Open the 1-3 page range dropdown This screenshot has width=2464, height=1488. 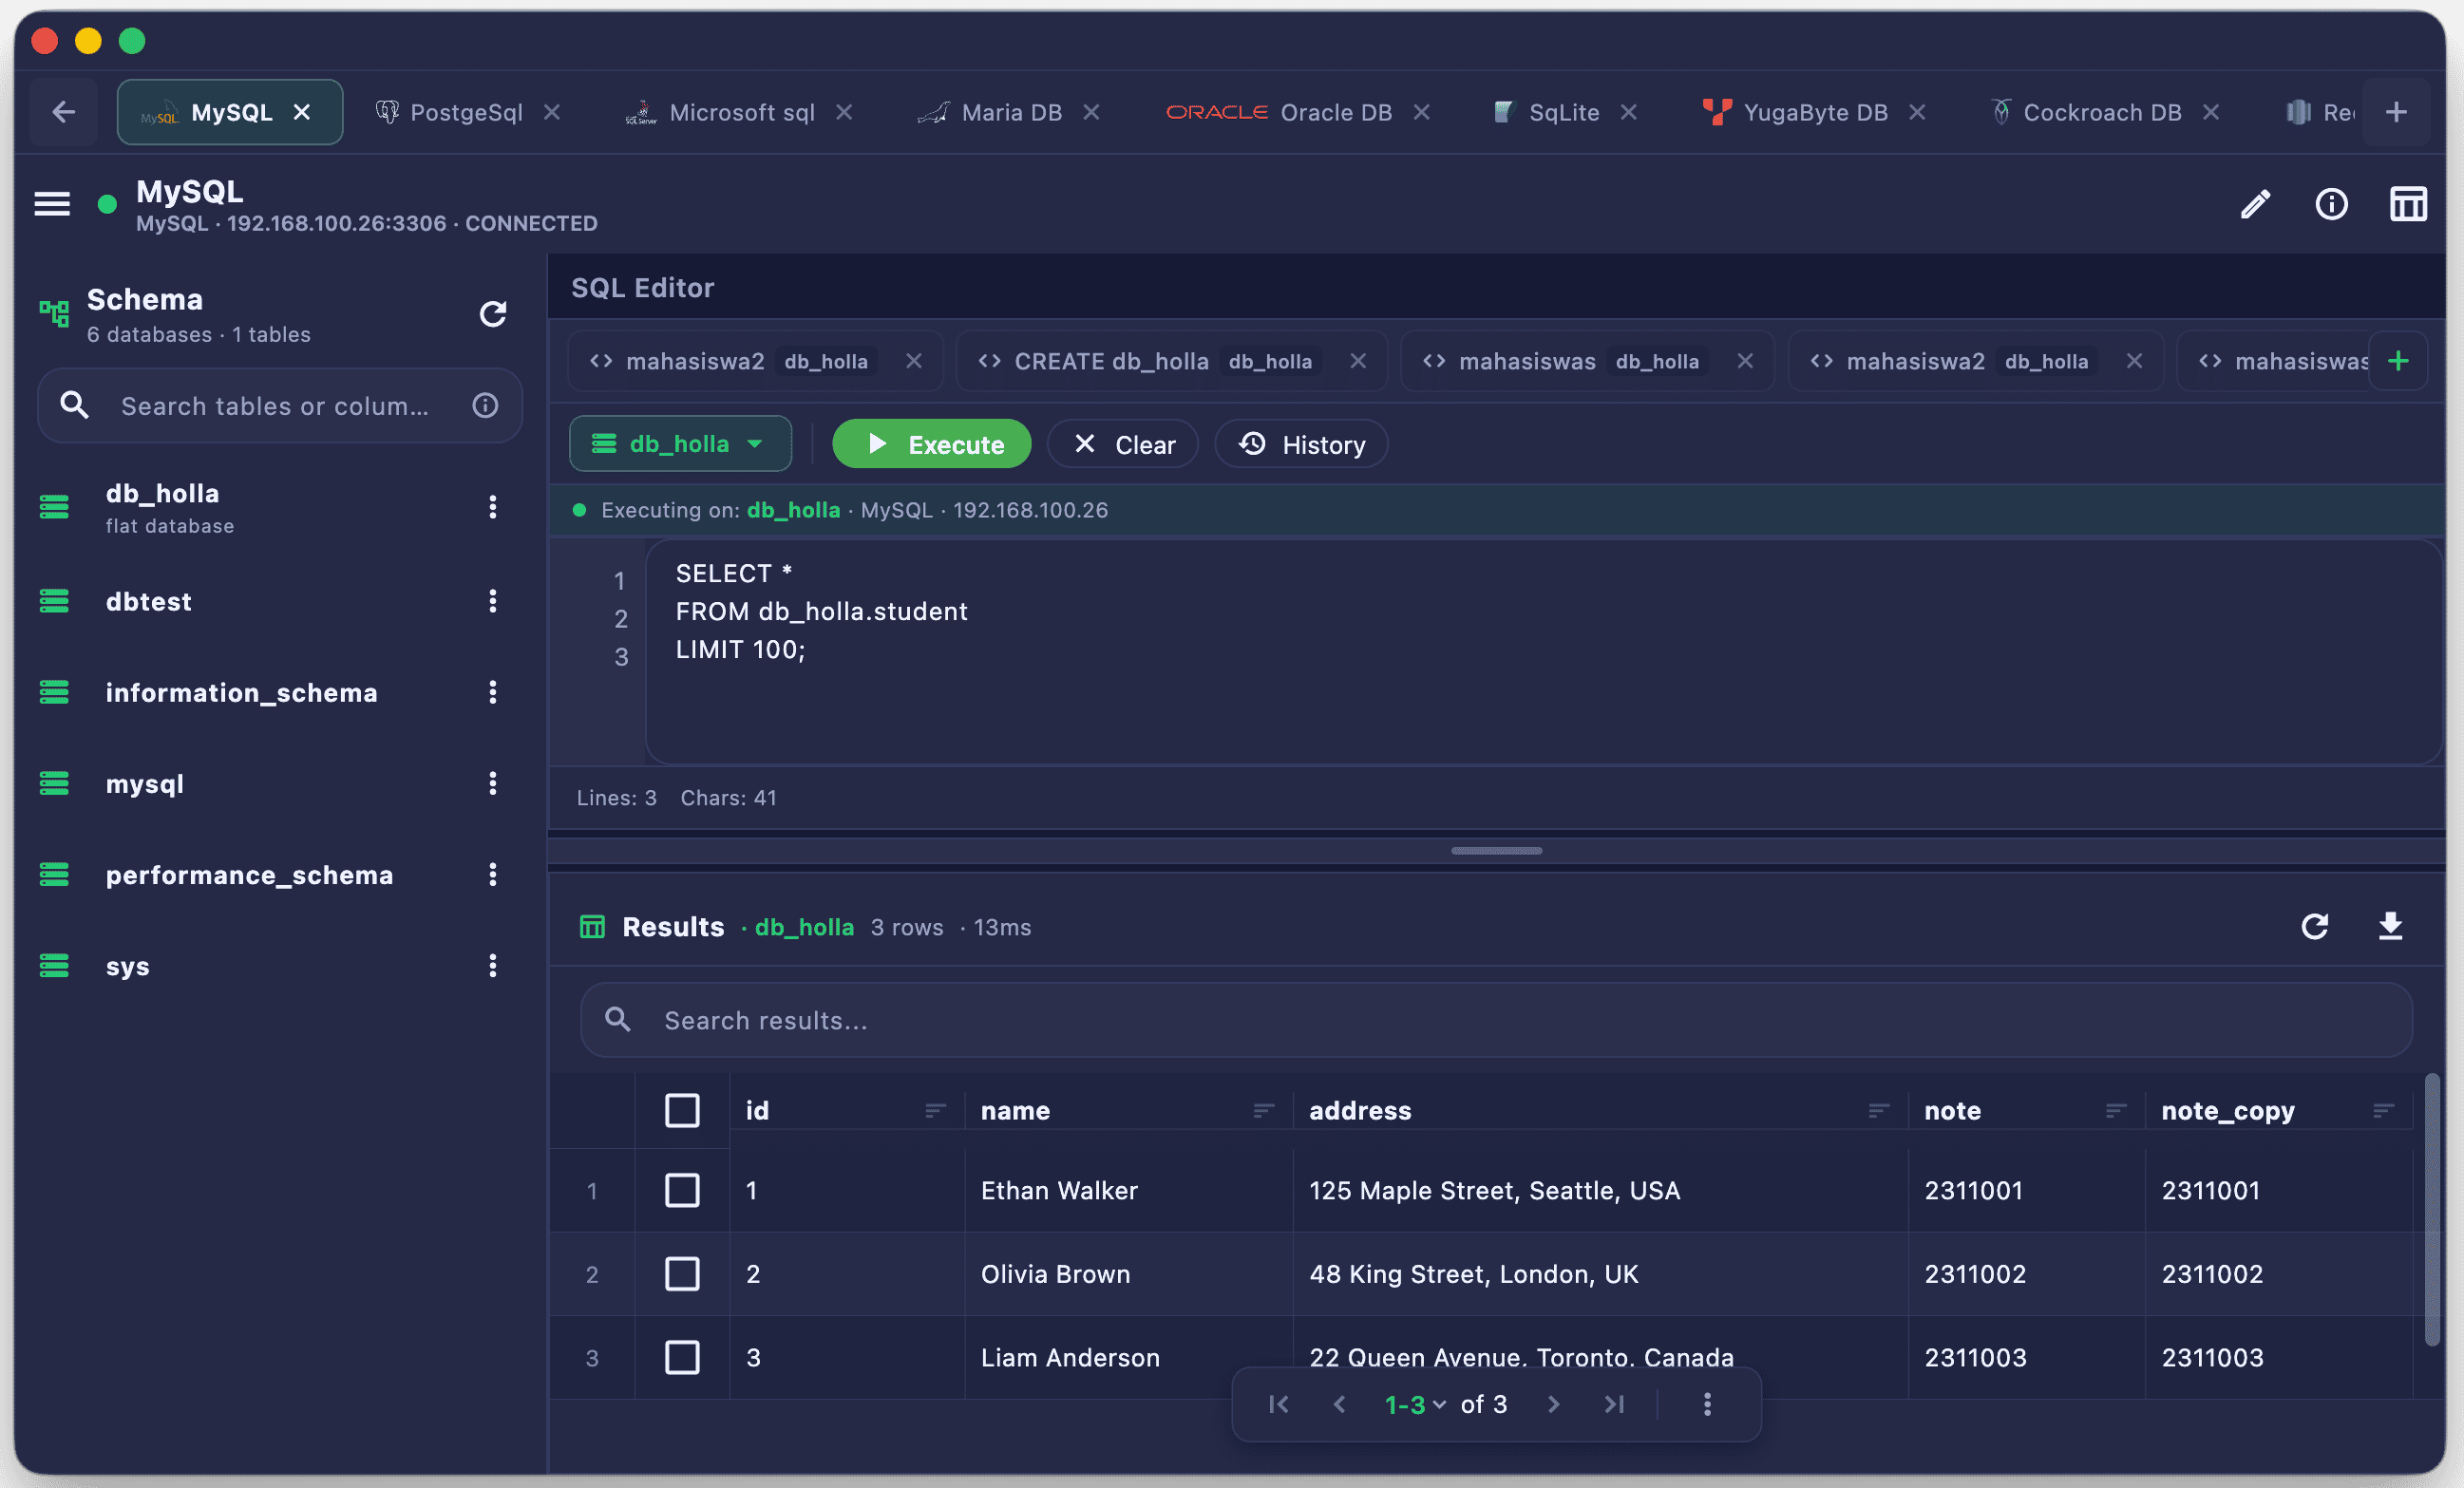(x=1414, y=1404)
